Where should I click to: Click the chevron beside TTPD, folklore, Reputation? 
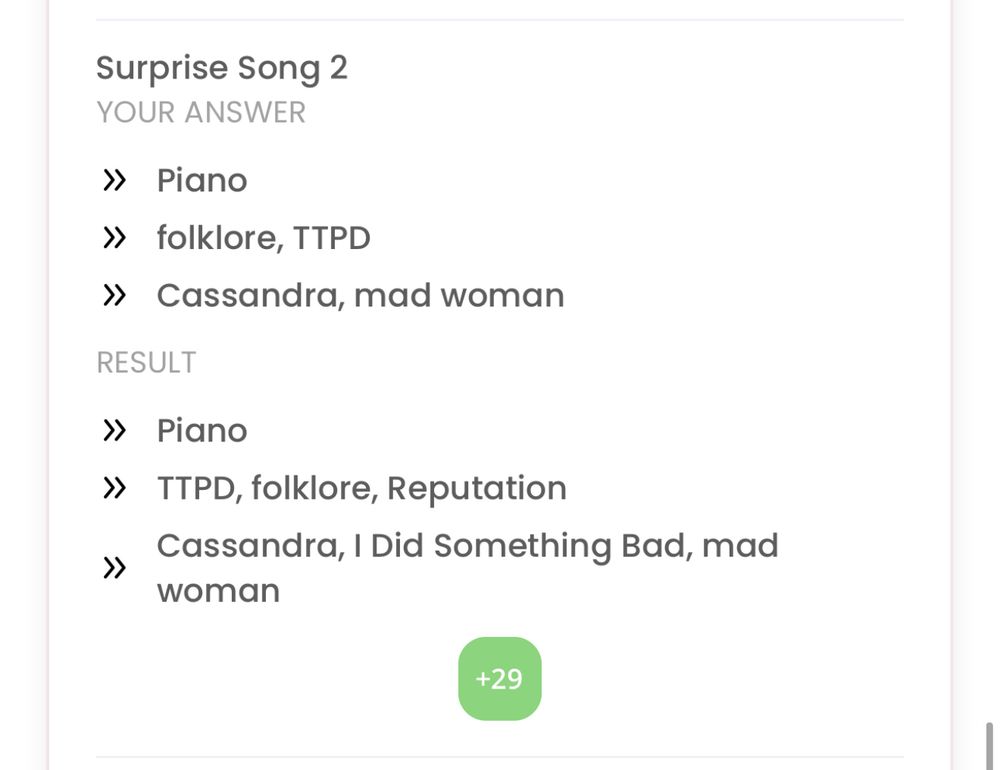coord(114,488)
